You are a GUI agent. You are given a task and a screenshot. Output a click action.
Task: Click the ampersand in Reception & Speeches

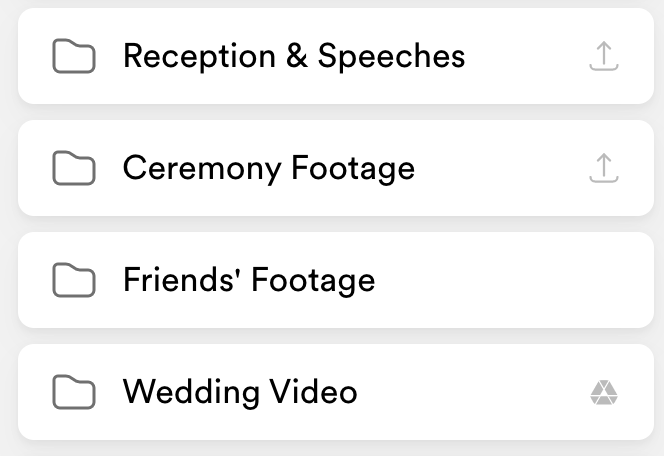tap(296, 56)
